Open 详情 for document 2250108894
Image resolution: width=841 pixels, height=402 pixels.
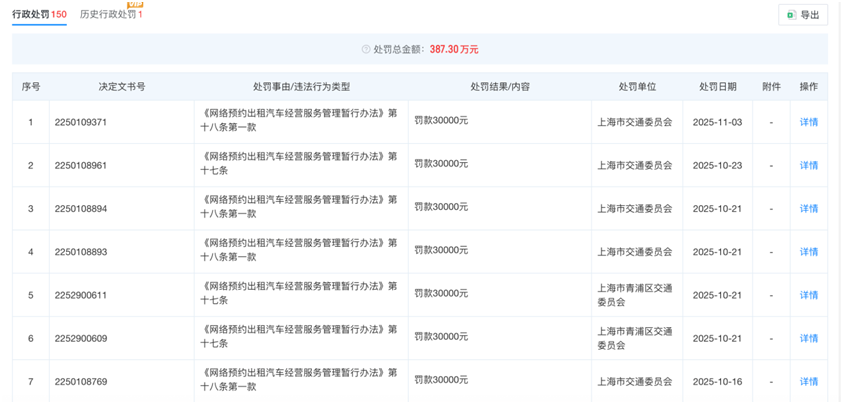click(x=809, y=209)
